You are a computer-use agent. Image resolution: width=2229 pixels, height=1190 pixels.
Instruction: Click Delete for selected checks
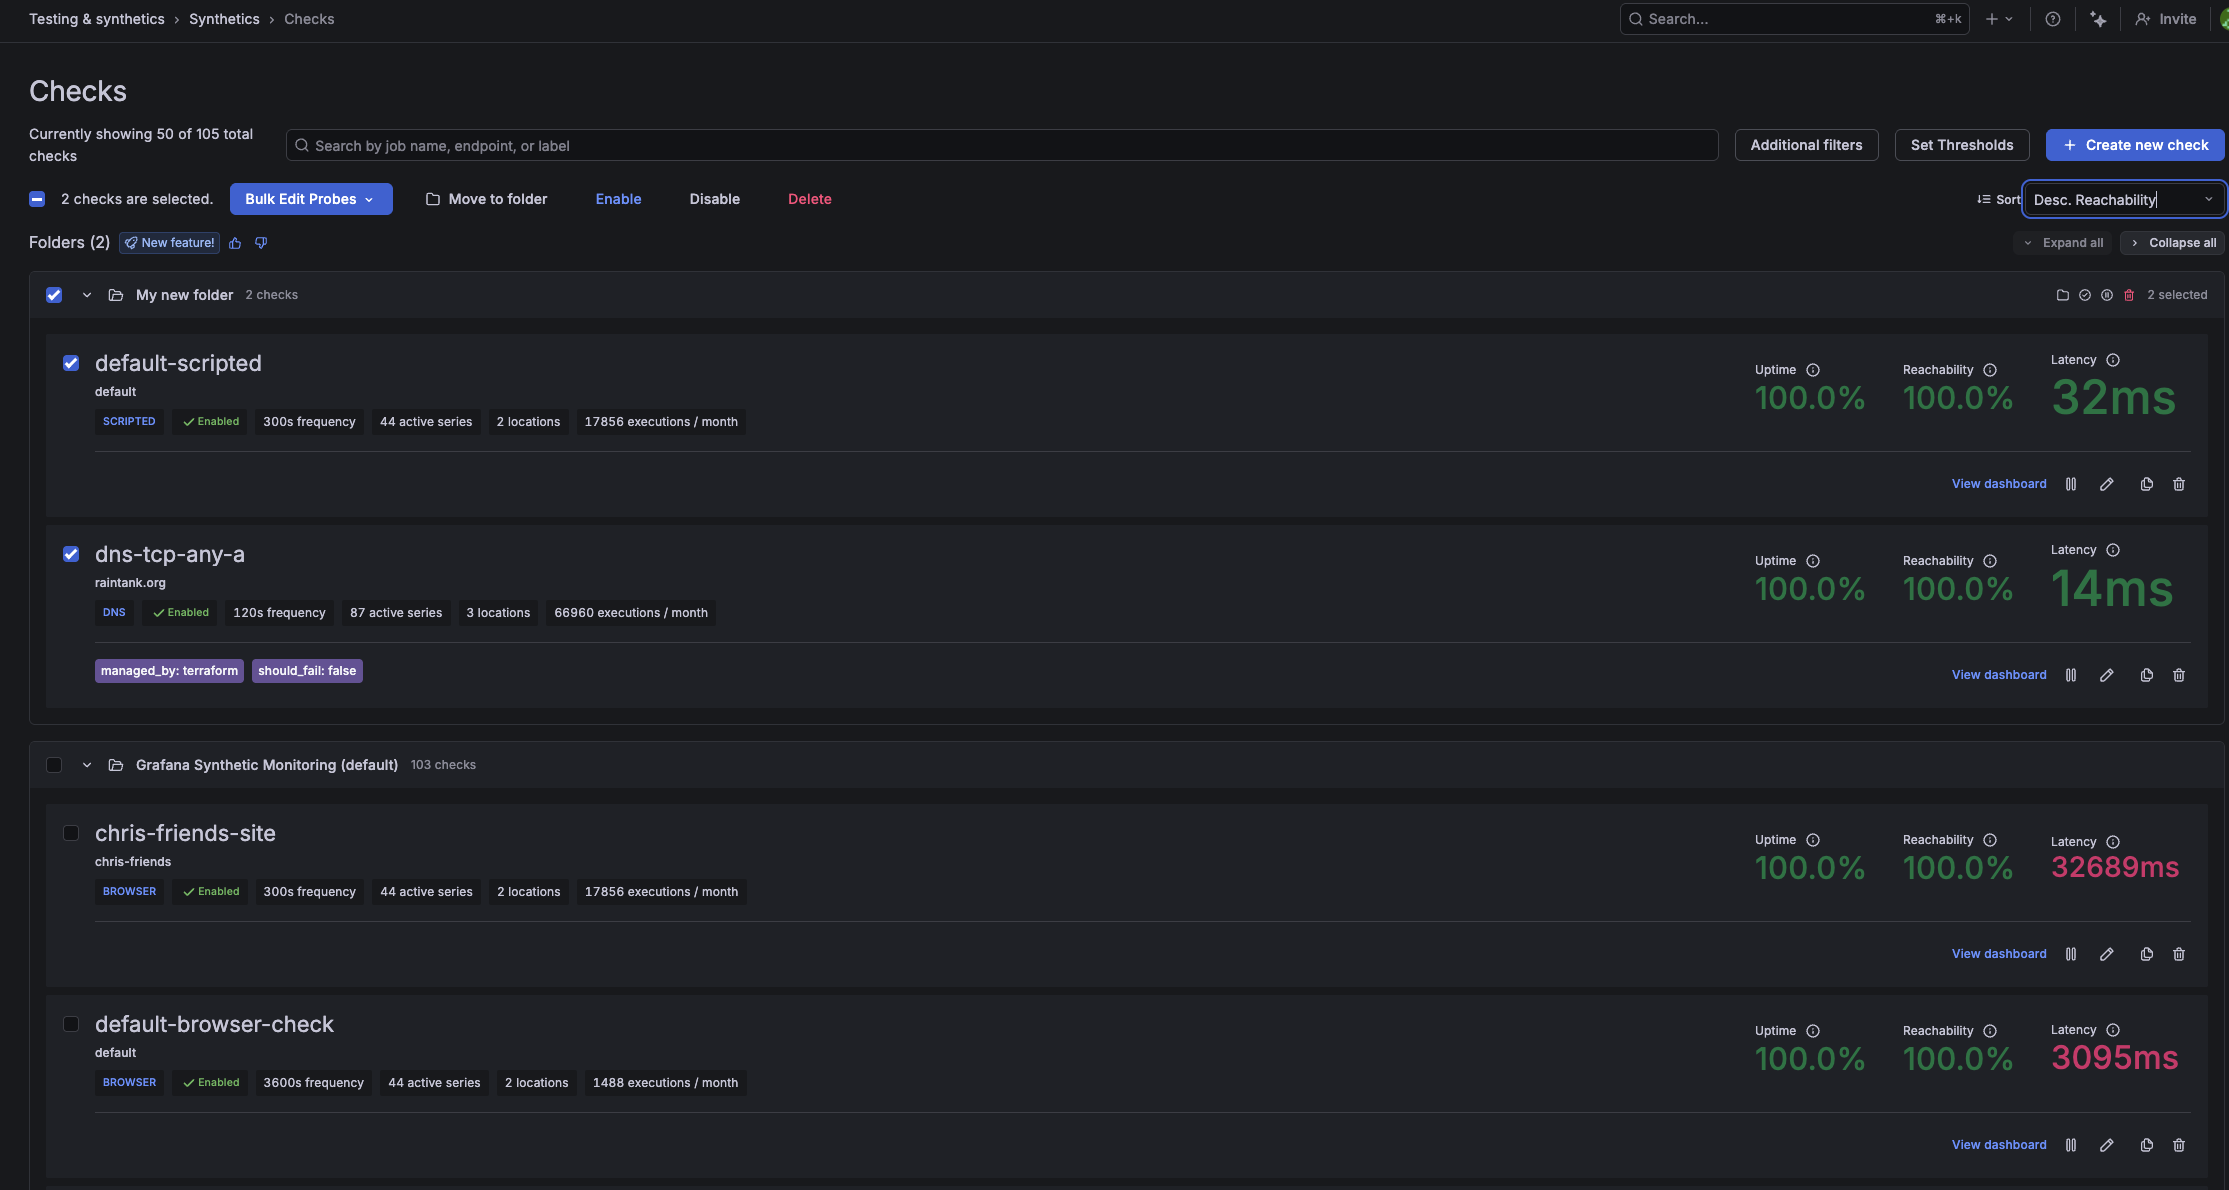click(x=810, y=199)
